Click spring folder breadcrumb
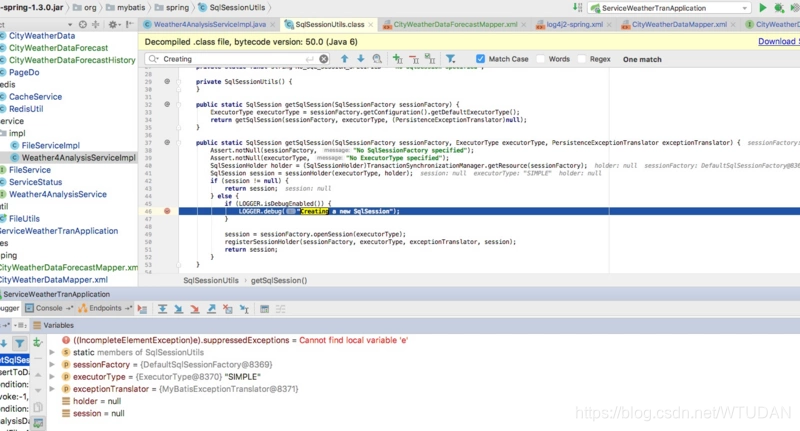 pos(172,8)
